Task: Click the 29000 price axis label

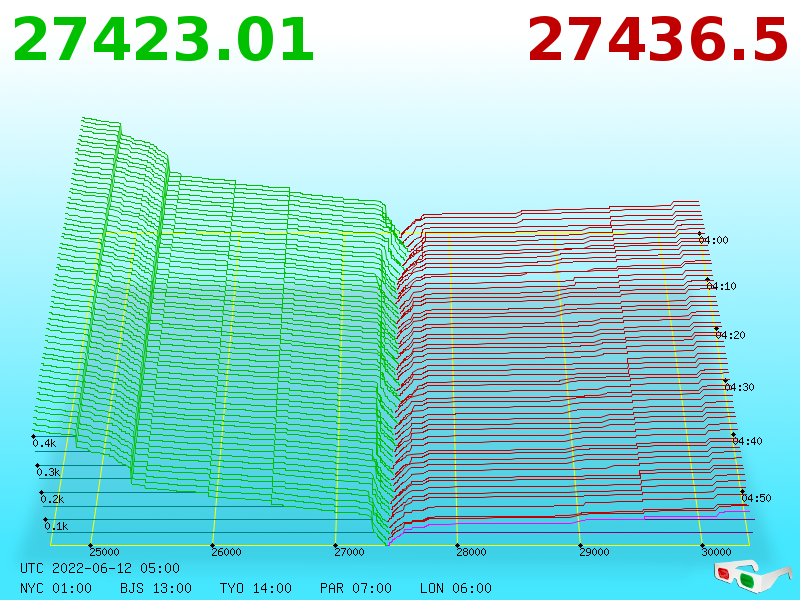Action: click(594, 552)
